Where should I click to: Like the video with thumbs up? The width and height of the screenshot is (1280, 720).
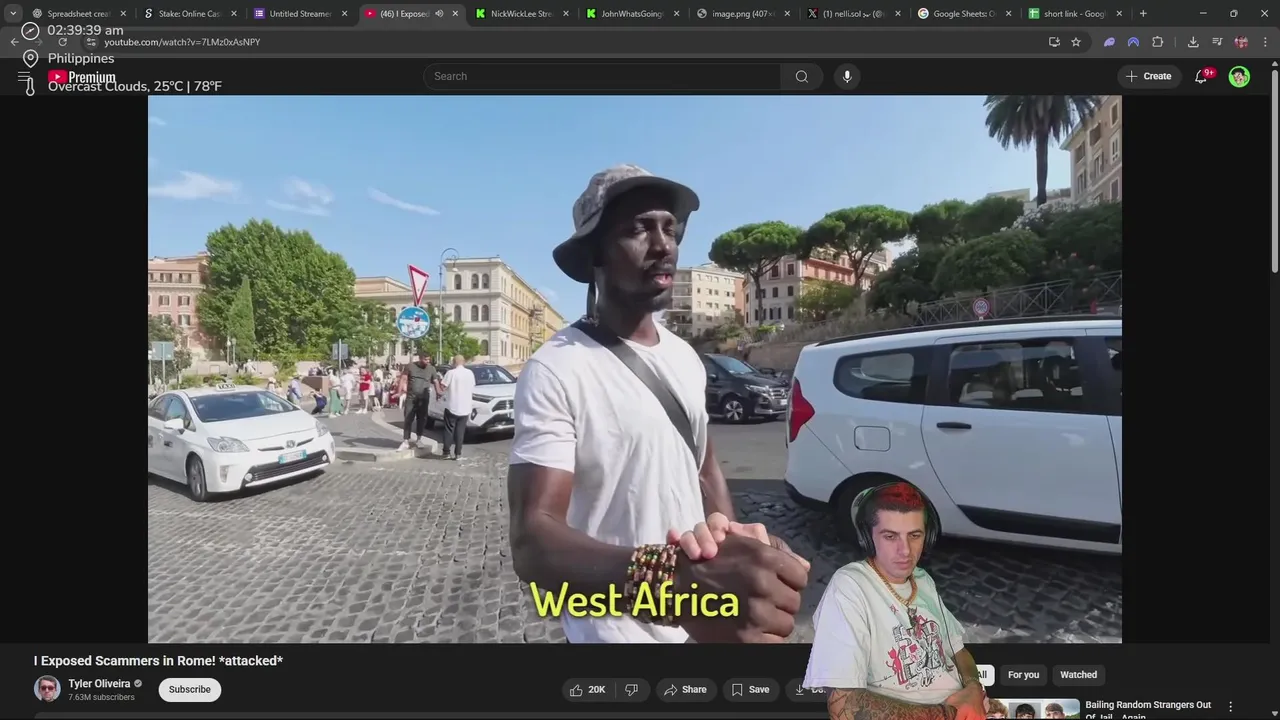(x=588, y=690)
